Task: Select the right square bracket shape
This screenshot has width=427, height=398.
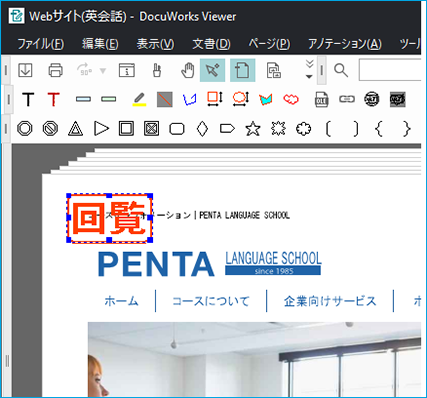Action: [x=356, y=129]
